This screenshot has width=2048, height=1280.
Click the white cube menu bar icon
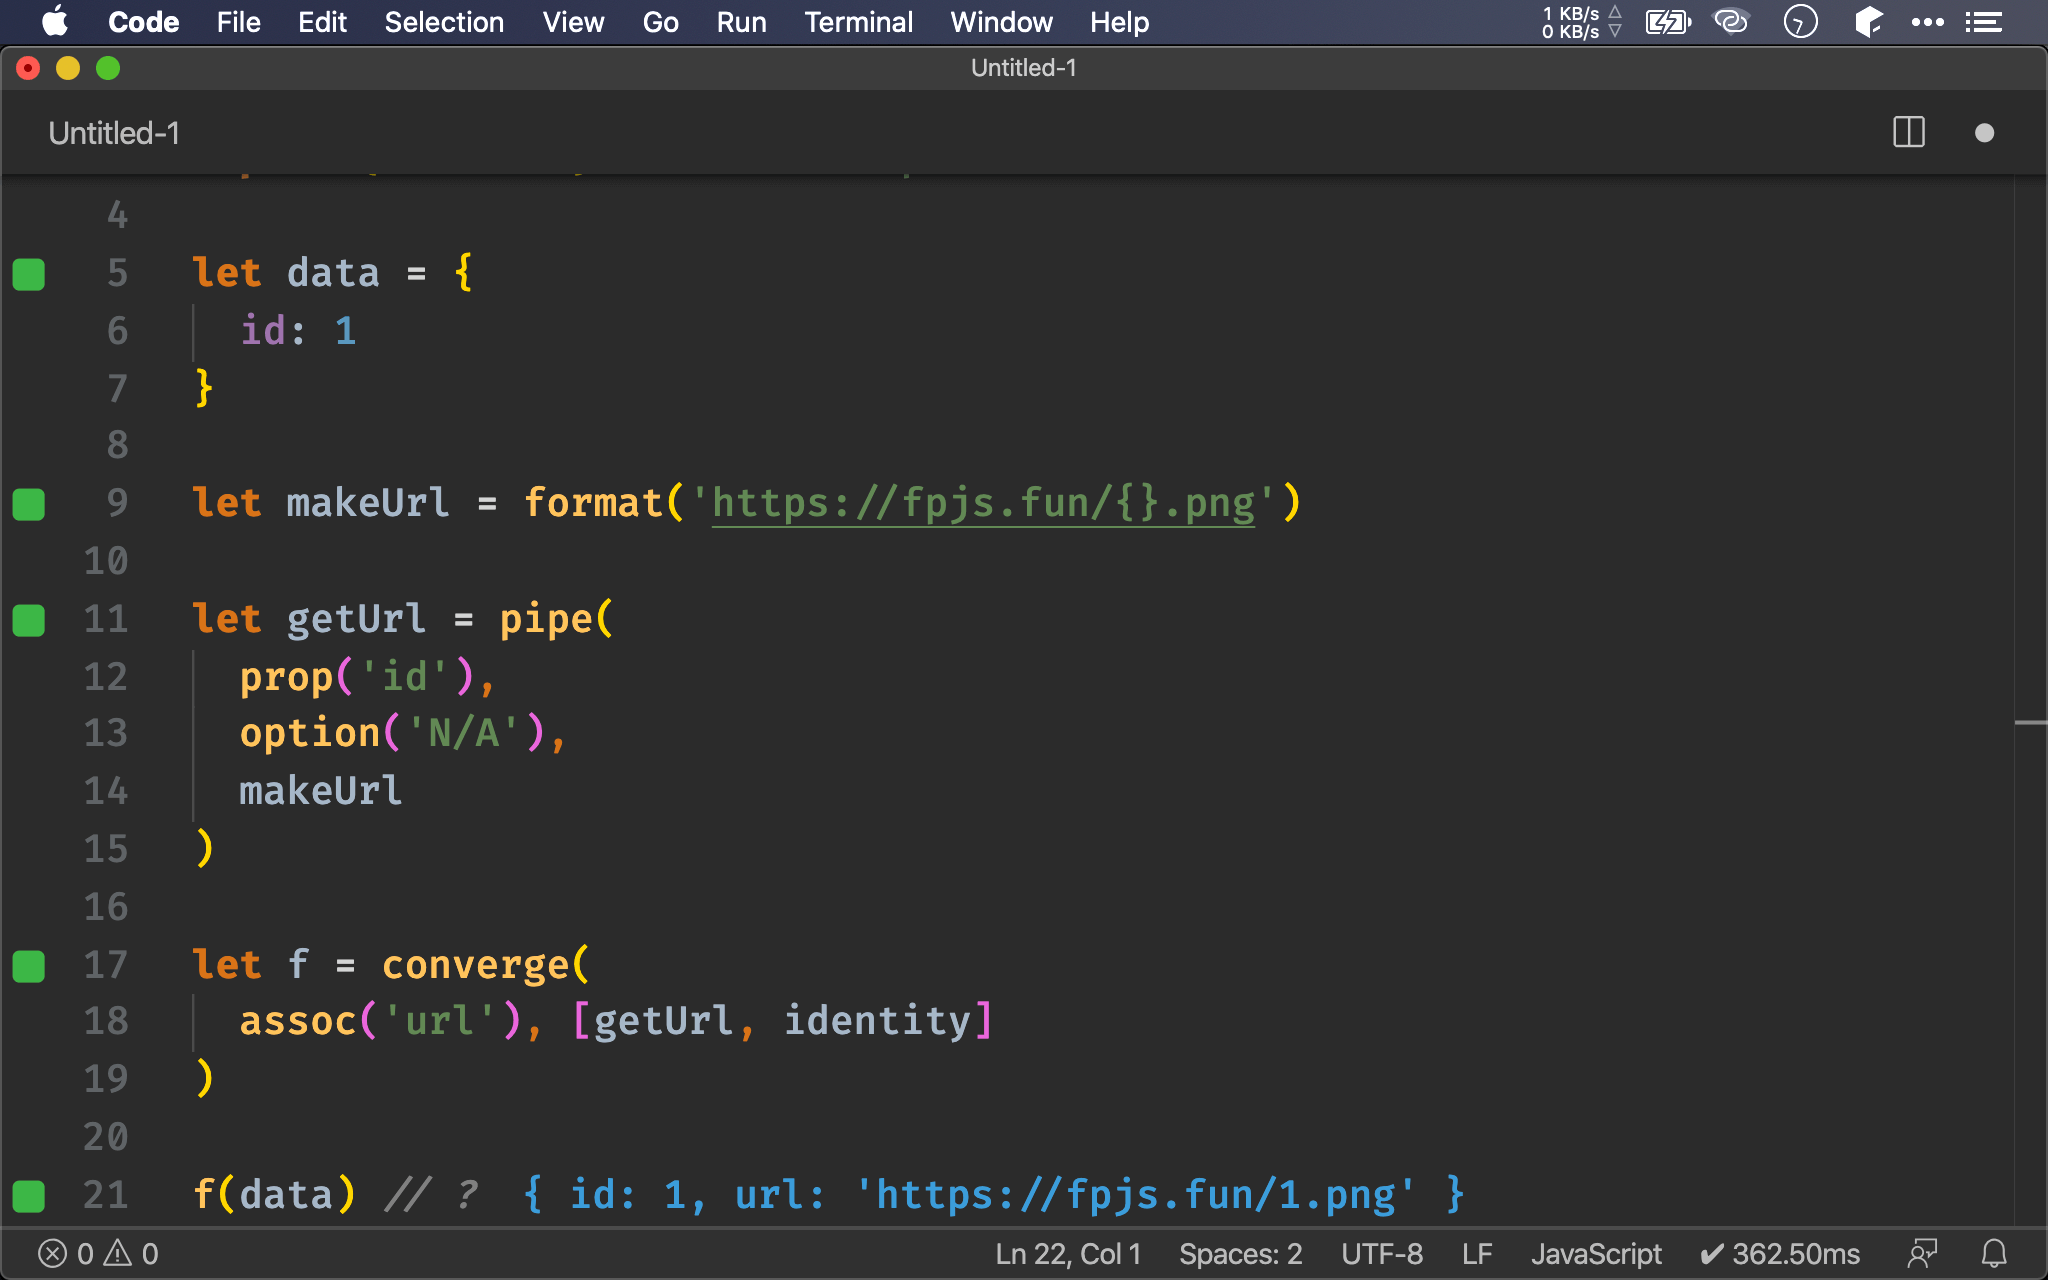1867,22
